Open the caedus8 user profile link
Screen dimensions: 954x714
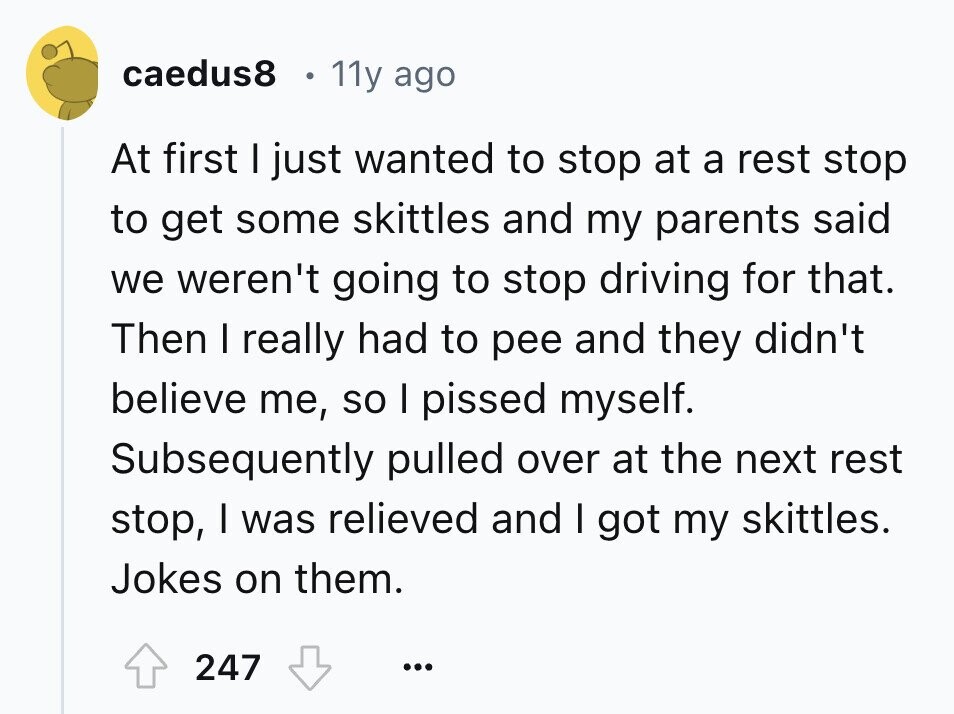click(199, 74)
